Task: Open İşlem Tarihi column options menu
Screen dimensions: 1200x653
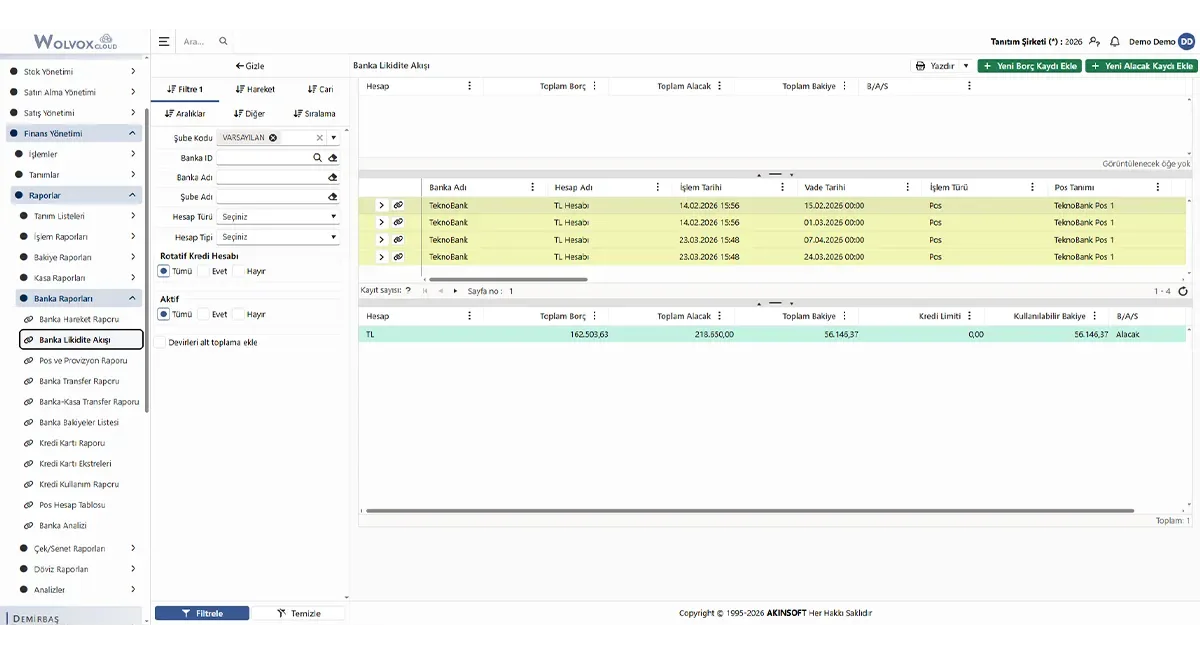Action: 782,187
